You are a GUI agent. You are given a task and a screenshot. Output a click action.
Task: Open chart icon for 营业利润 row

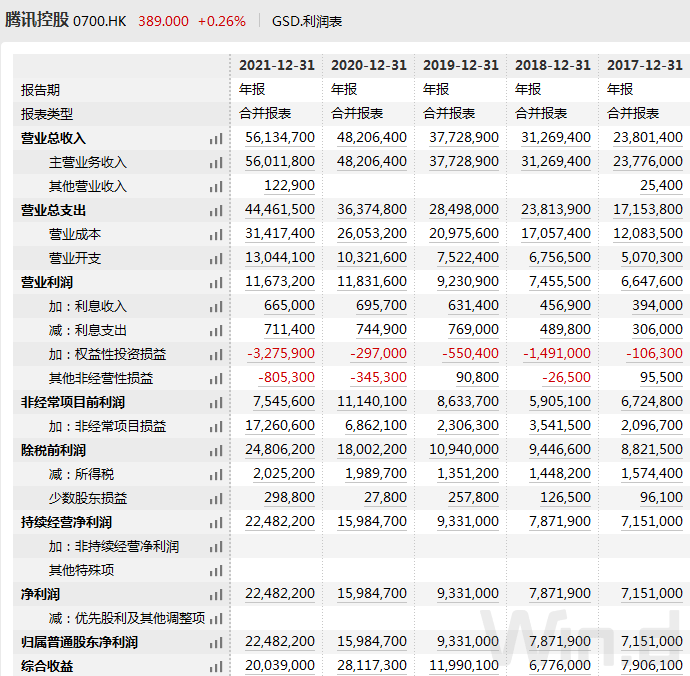coord(216,283)
